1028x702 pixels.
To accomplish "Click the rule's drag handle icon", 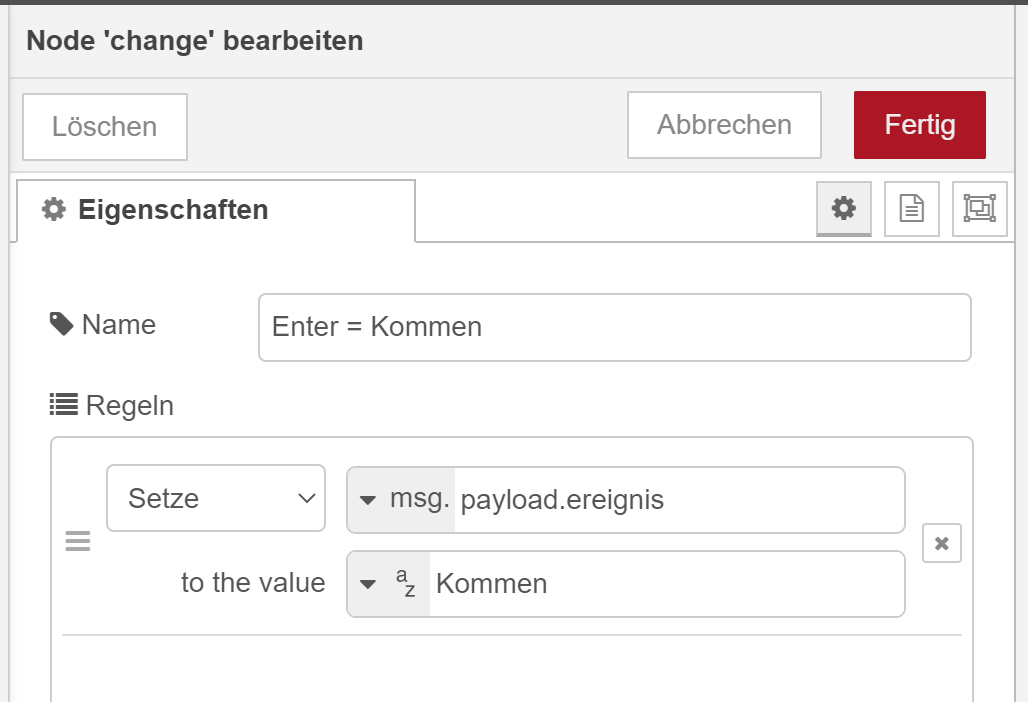I will [x=78, y=542].
